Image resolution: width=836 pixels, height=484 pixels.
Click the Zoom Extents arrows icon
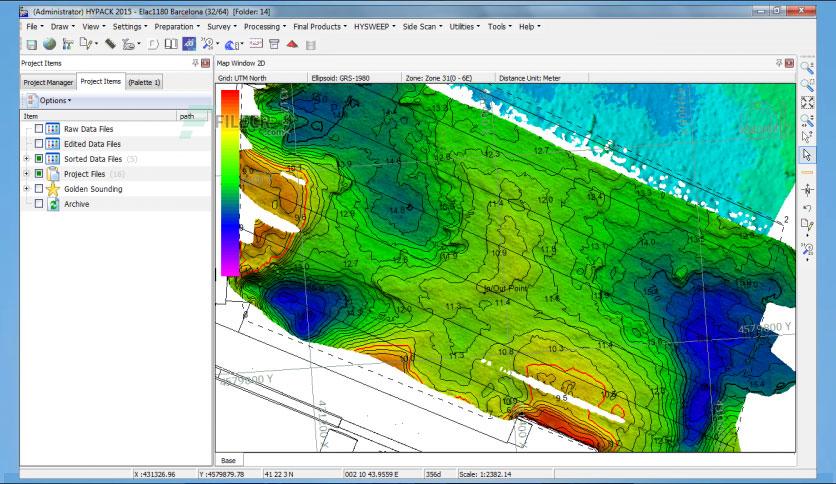(807, 102)
